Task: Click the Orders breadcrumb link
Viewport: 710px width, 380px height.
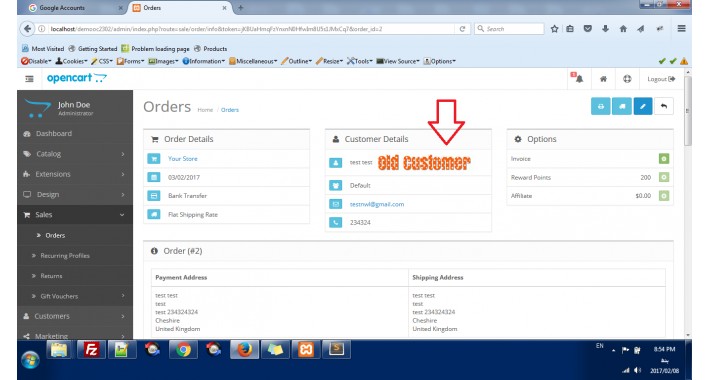Action: pyautogui.click(x=230, y=110)
